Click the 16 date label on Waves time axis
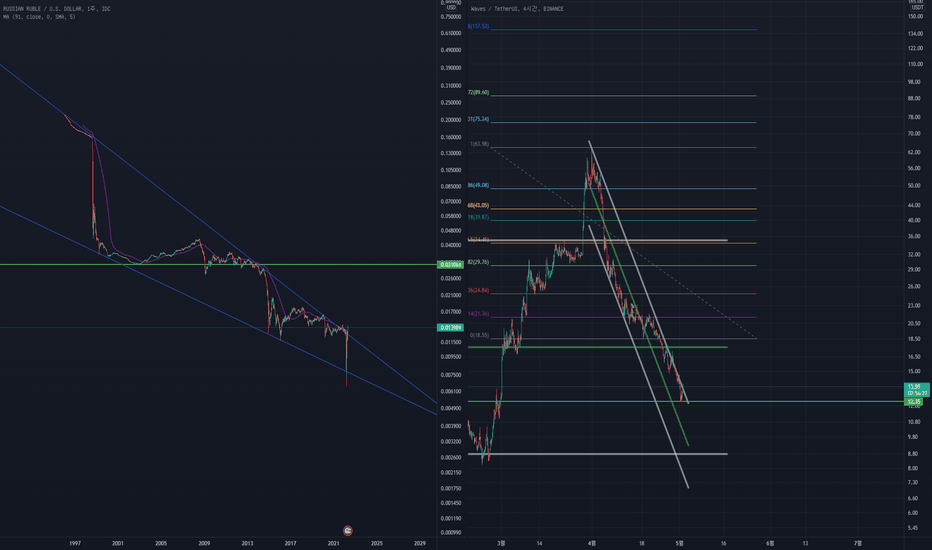The width and height of the screenshot is (932, 550). coord(723,543)
